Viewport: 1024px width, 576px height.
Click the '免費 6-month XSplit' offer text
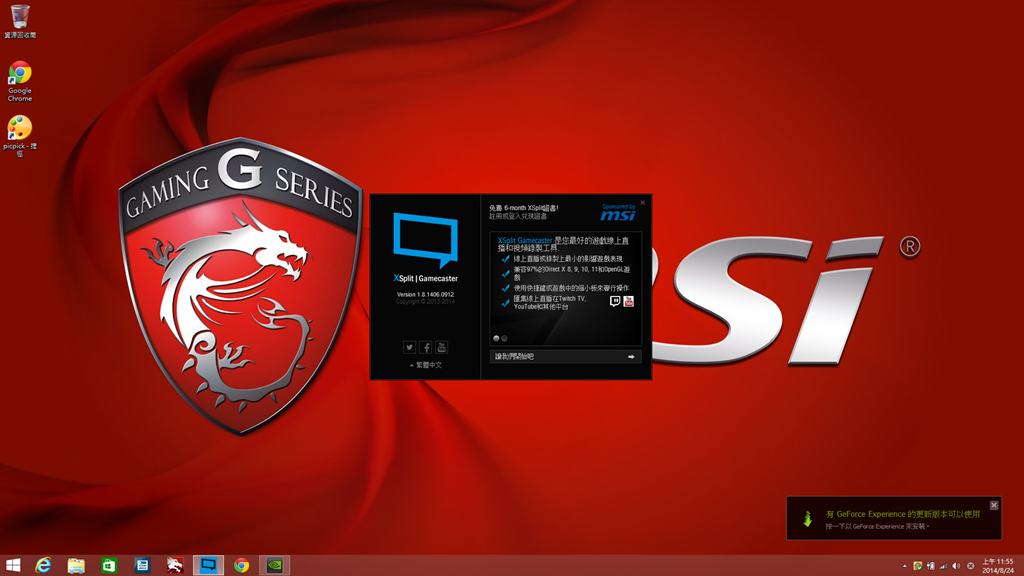[524, 208]
